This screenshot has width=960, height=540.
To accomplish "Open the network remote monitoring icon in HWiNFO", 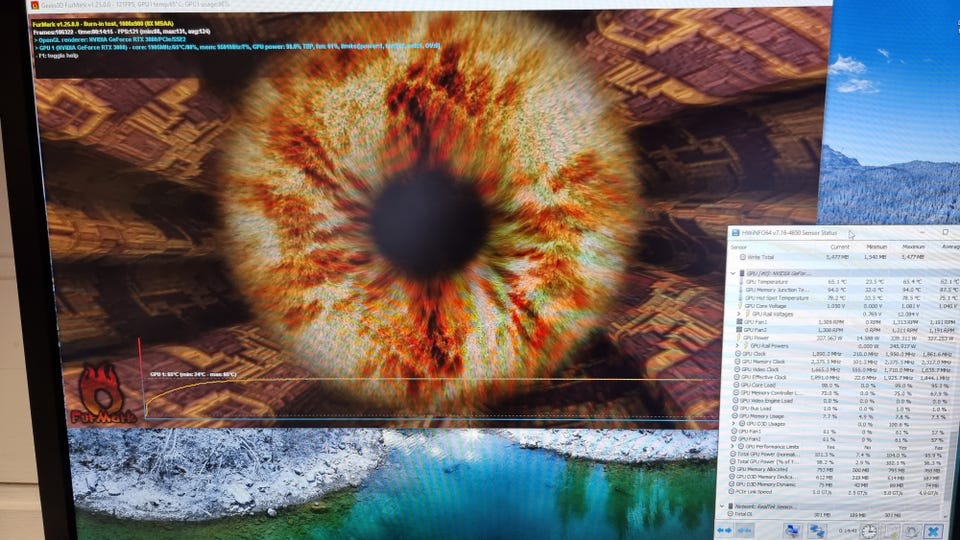I will point(792,530).
